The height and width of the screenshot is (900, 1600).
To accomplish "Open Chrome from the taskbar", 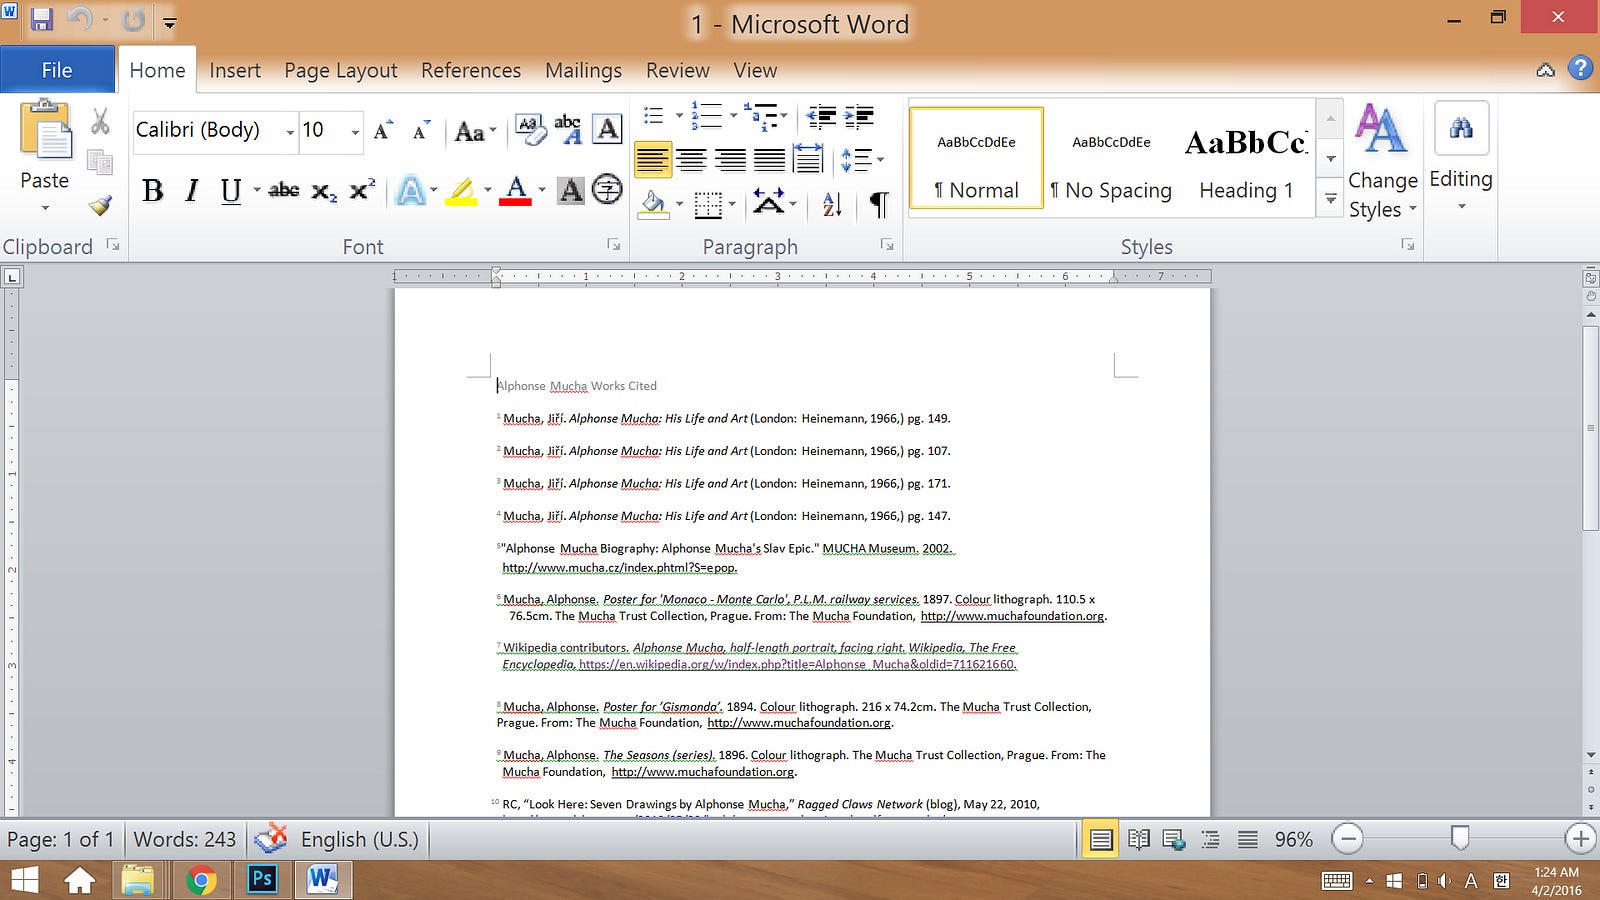I will [x=201, y=880].
